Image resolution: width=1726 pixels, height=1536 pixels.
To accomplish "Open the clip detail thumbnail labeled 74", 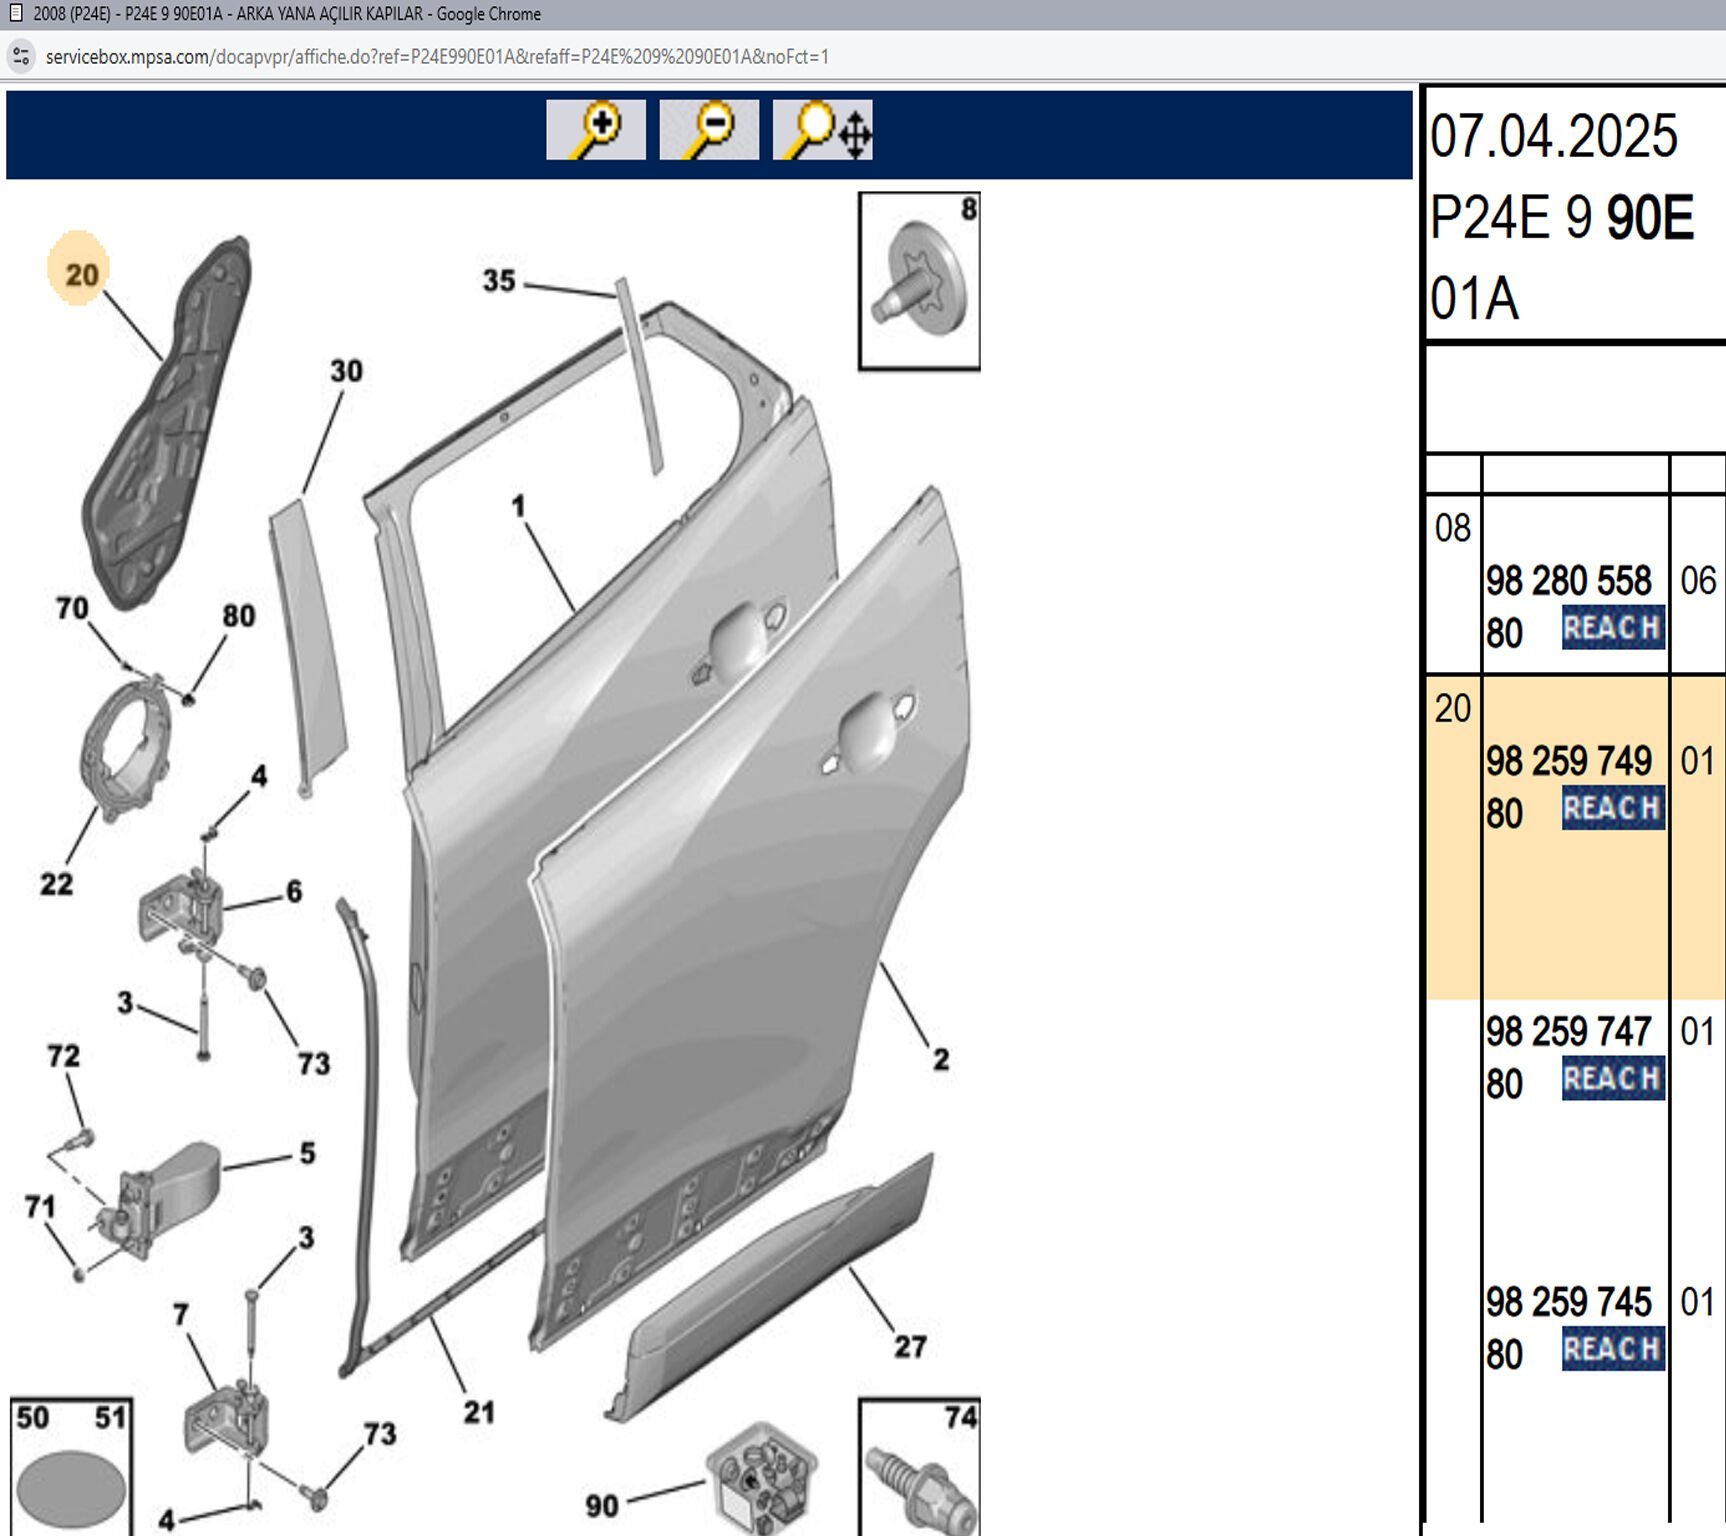I will pos(919,1467).
